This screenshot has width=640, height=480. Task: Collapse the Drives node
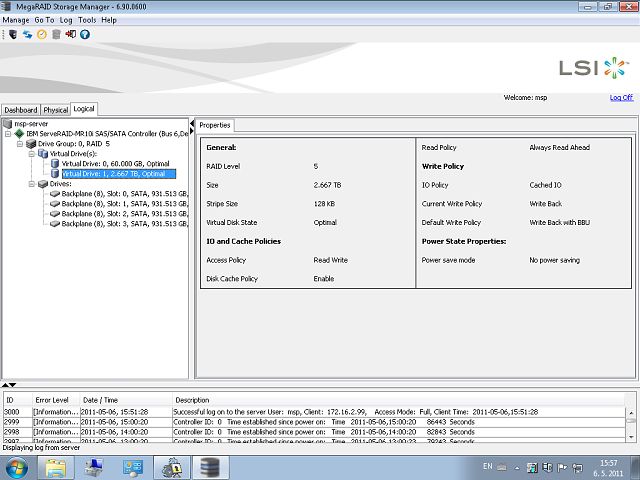(31, 184)
